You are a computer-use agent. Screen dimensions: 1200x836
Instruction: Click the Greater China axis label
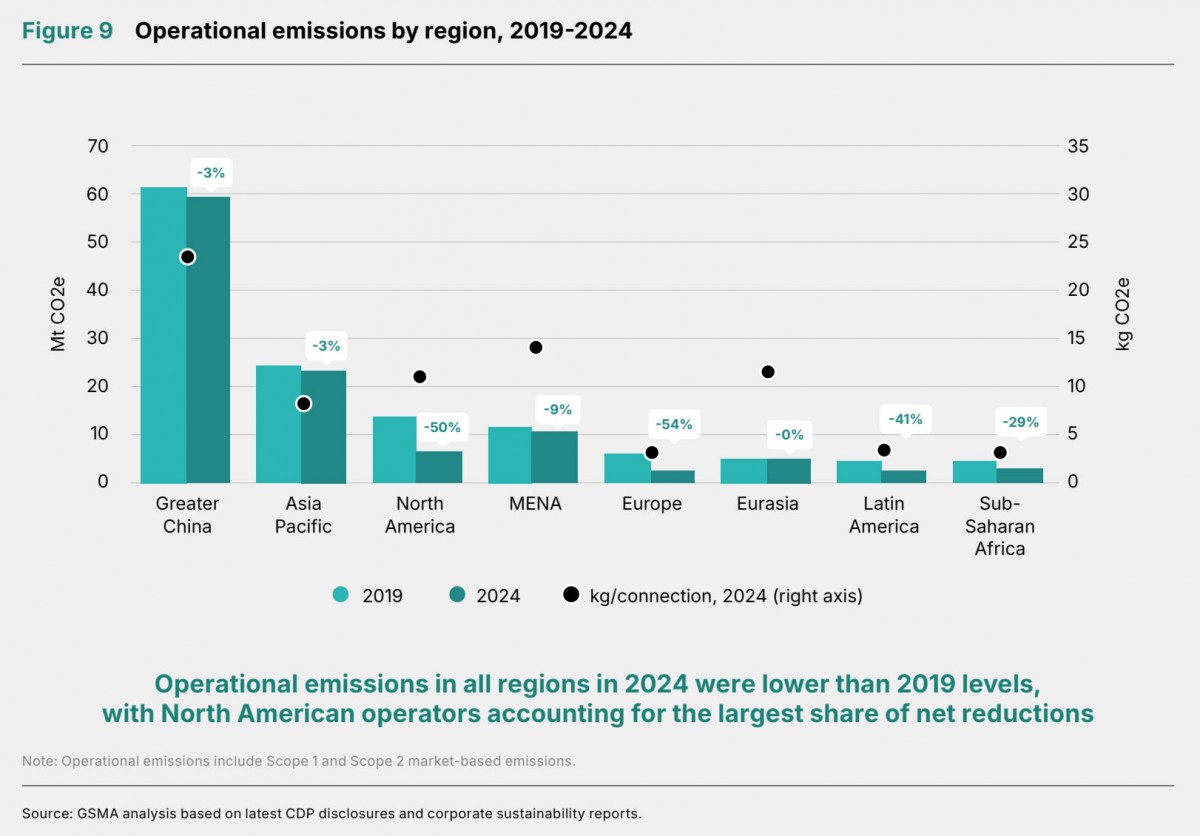click(x=187, y=514)
